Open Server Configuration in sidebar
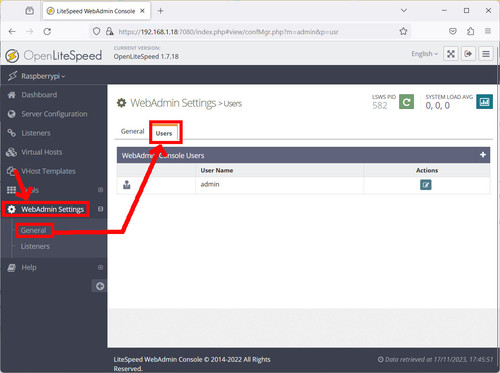 (54, 114)
